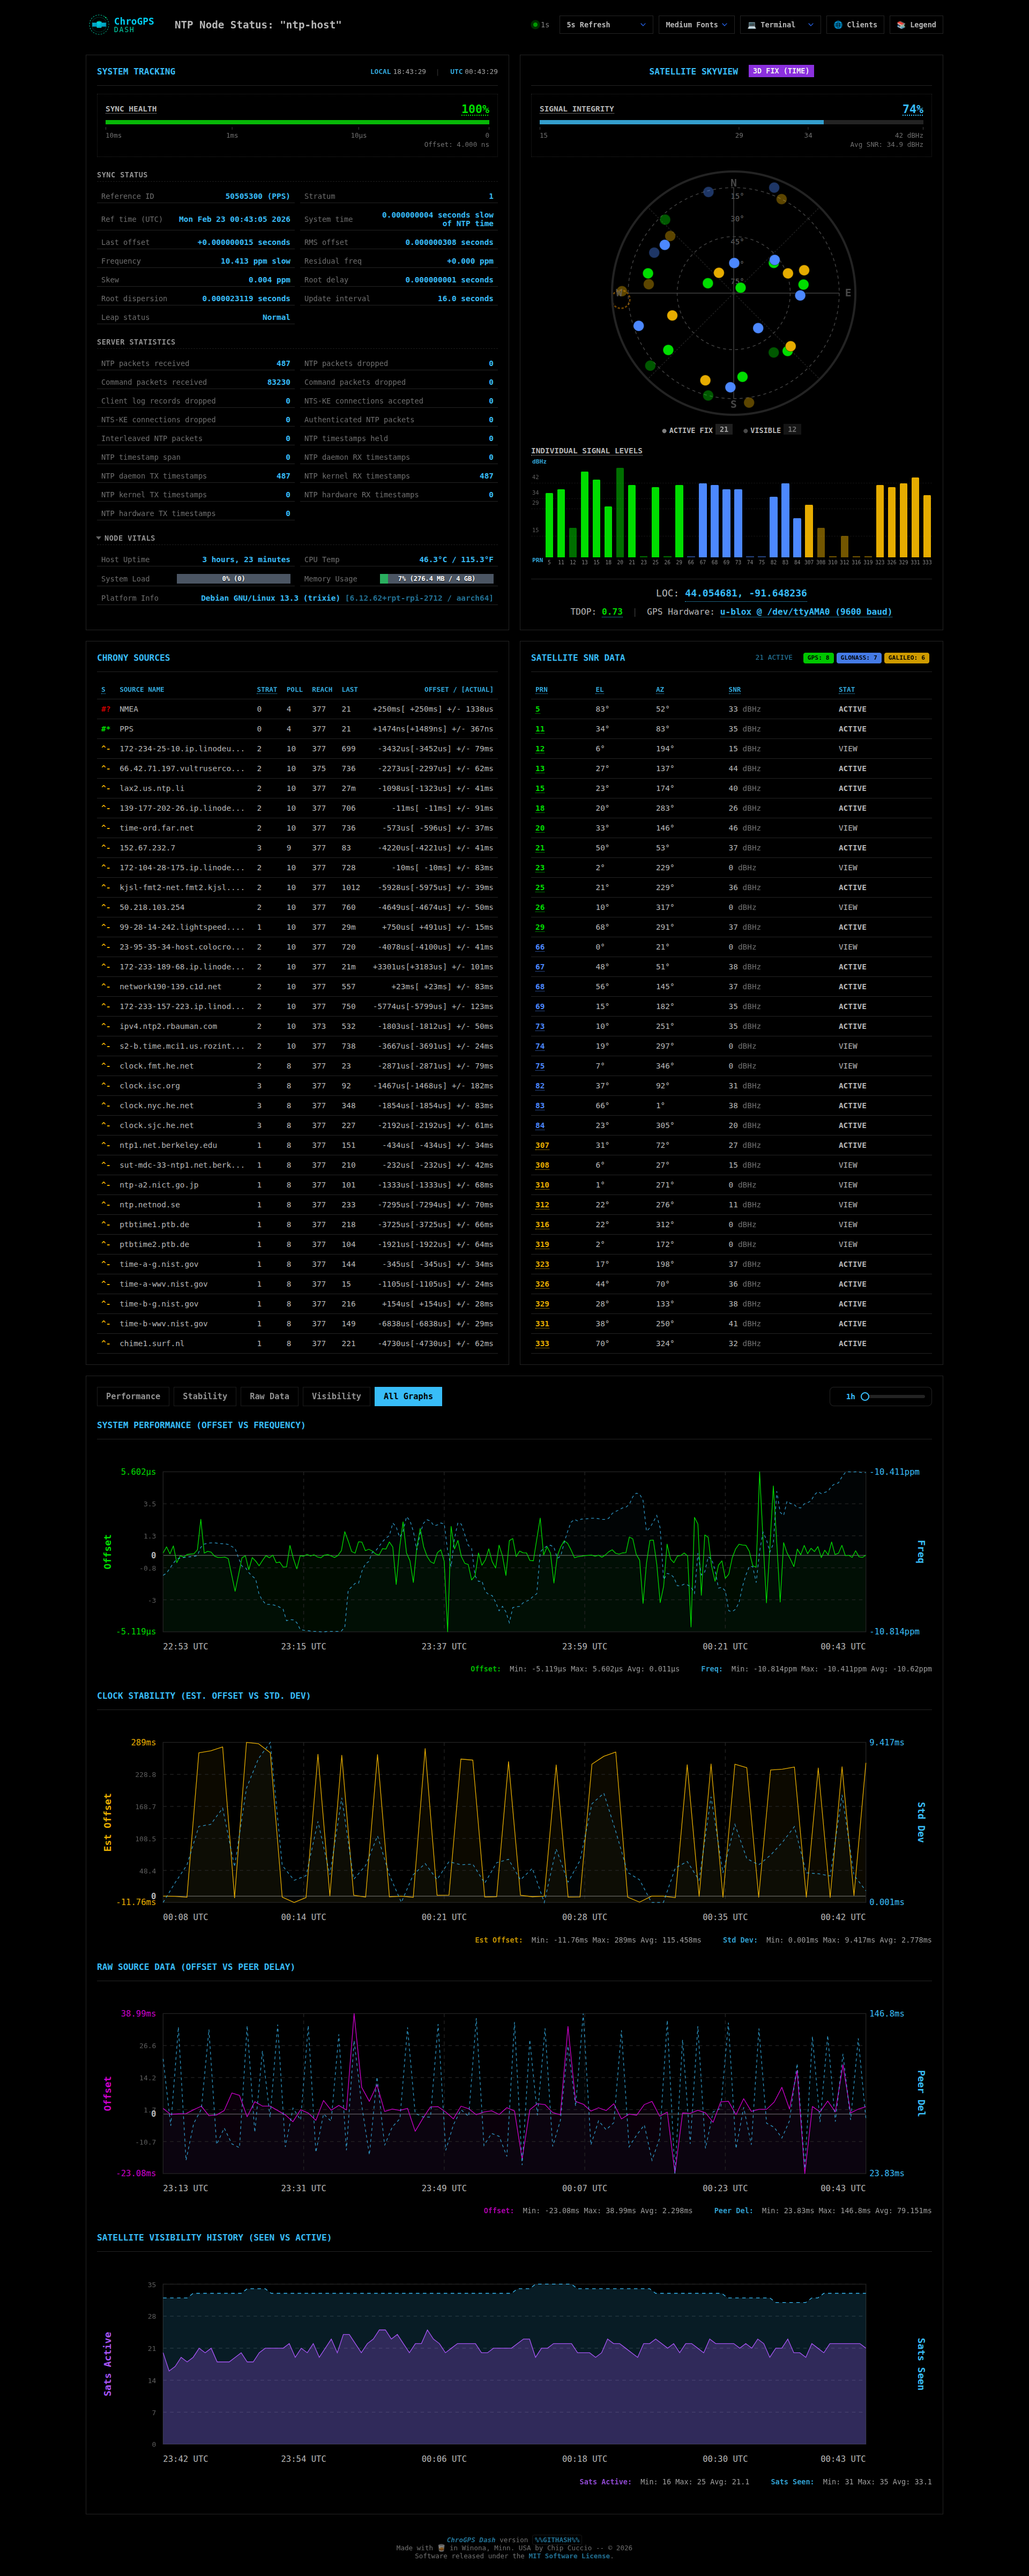Click the ChroGPS Dash logo icon

98,24
